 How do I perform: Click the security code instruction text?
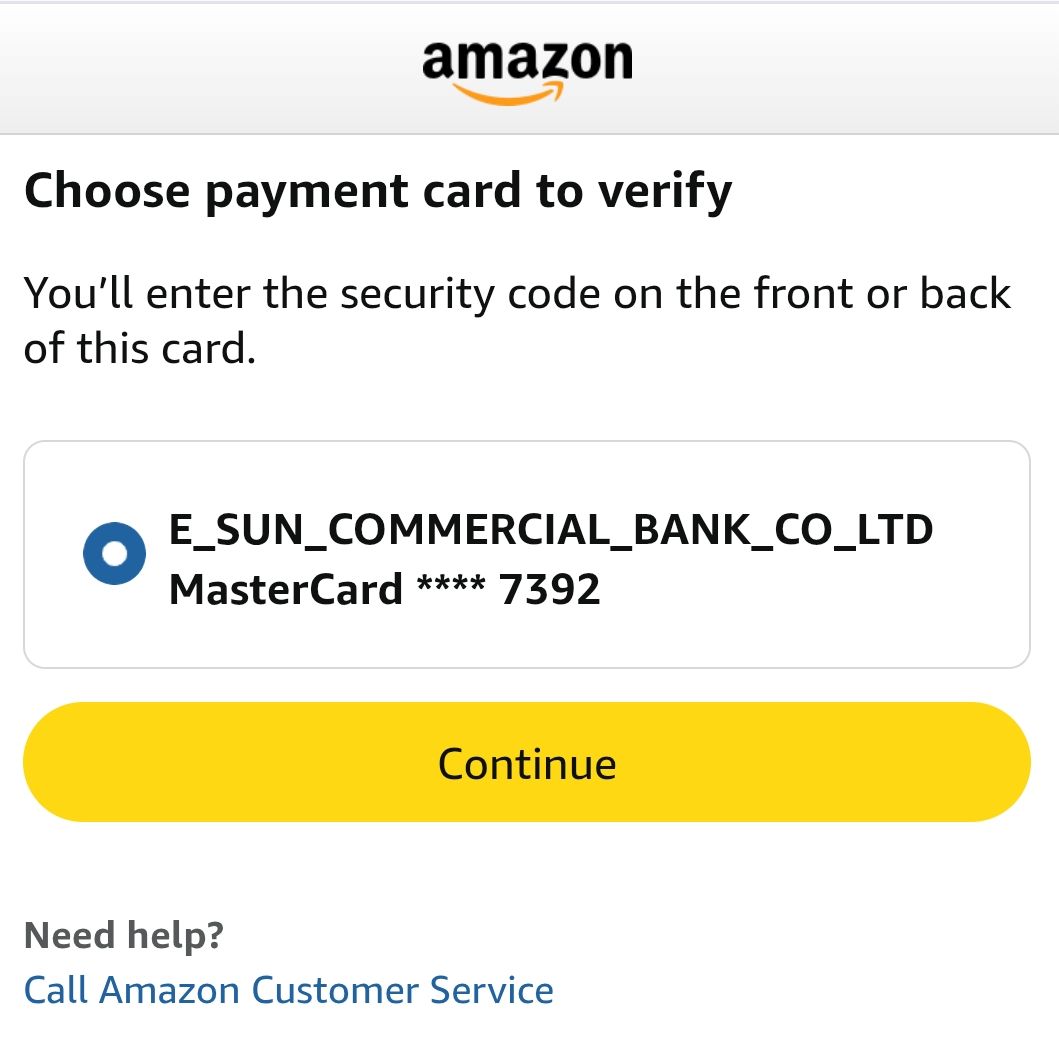(517, 295)
